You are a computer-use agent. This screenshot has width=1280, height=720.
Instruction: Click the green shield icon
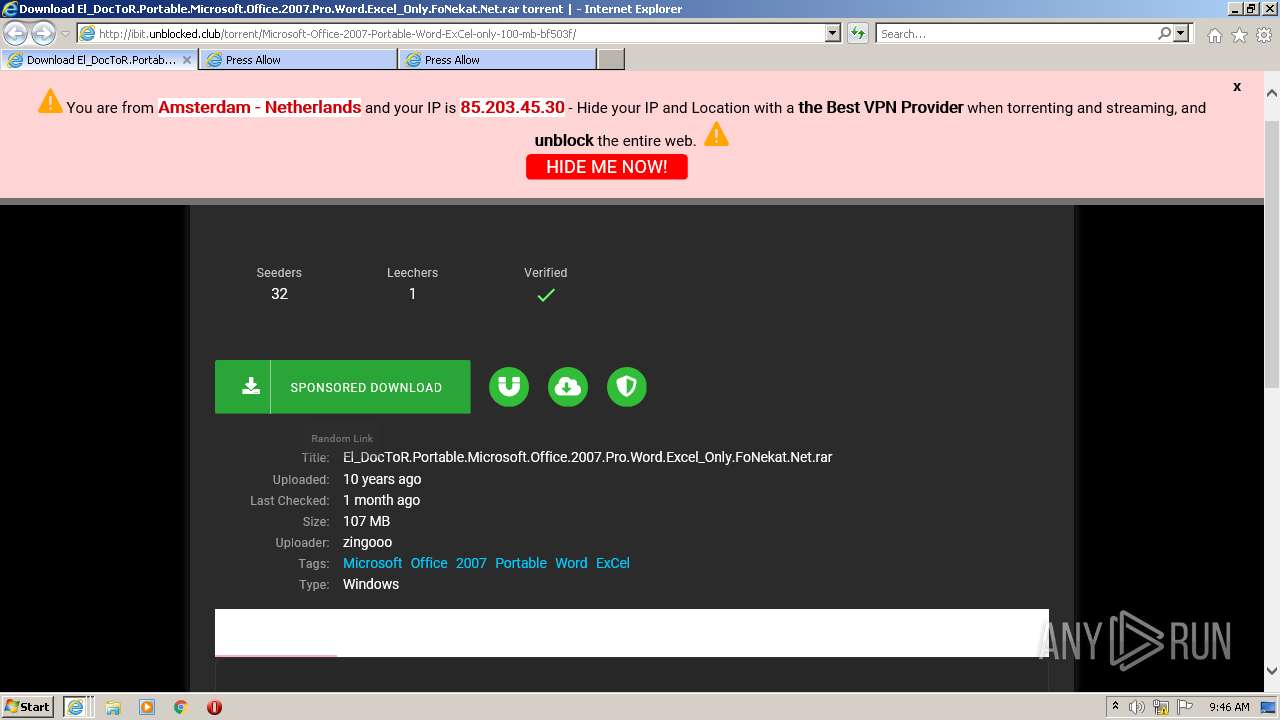click(x=627, y=387)
